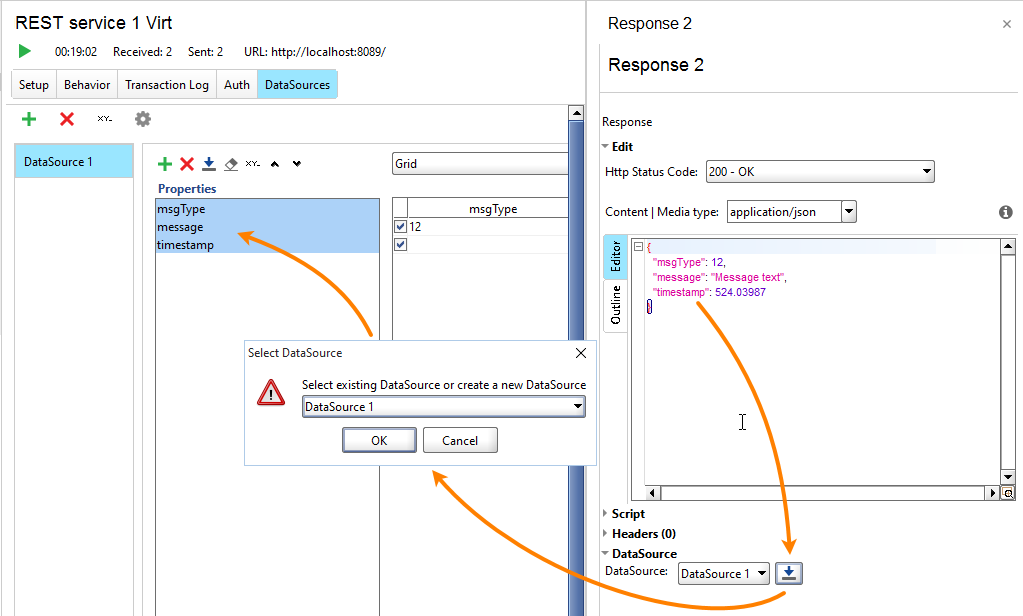Viewport: 1023px width, 616px height.
Task: Add a new DataSource with plus icon
Action: point(28,118)
